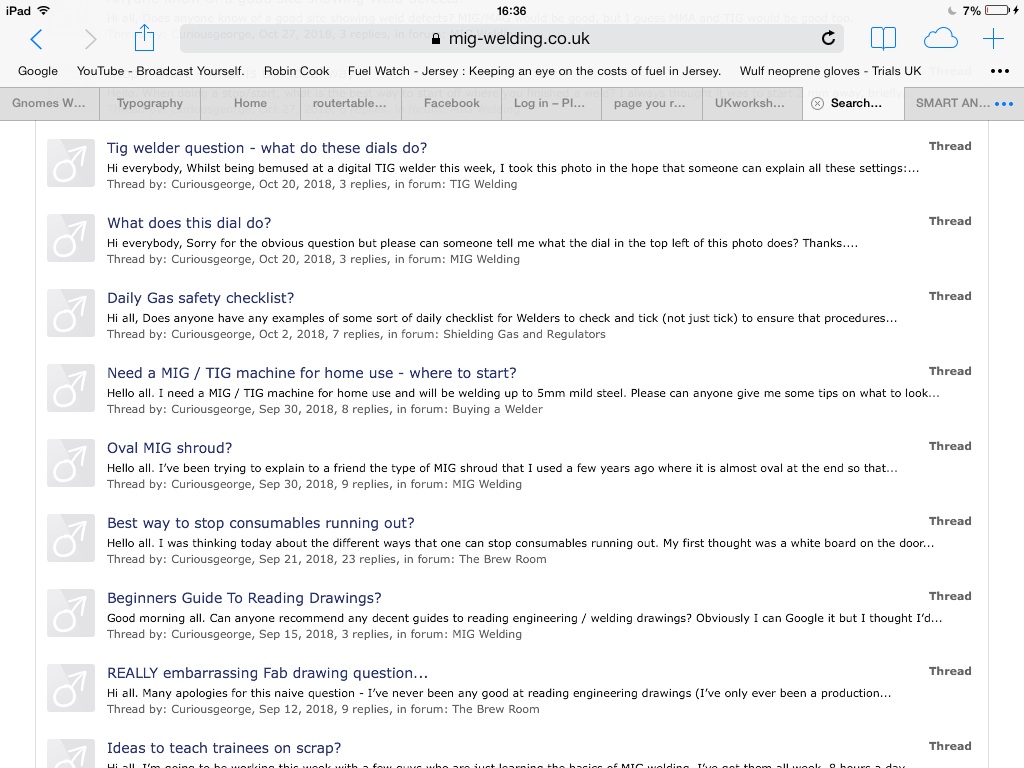Switch to Log in – Pl... tab

[551, 103]
